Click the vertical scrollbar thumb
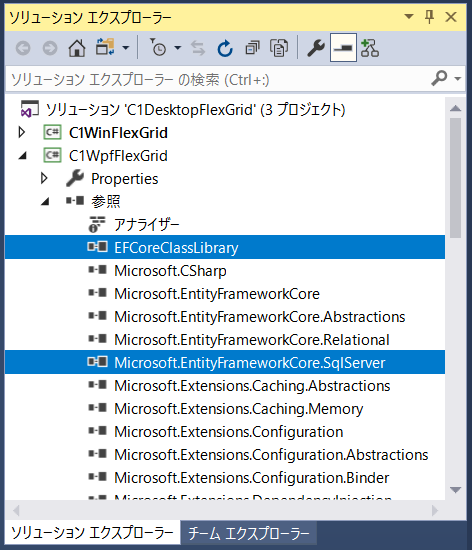Viewport: 472px width, 550px height. point(455,178)
